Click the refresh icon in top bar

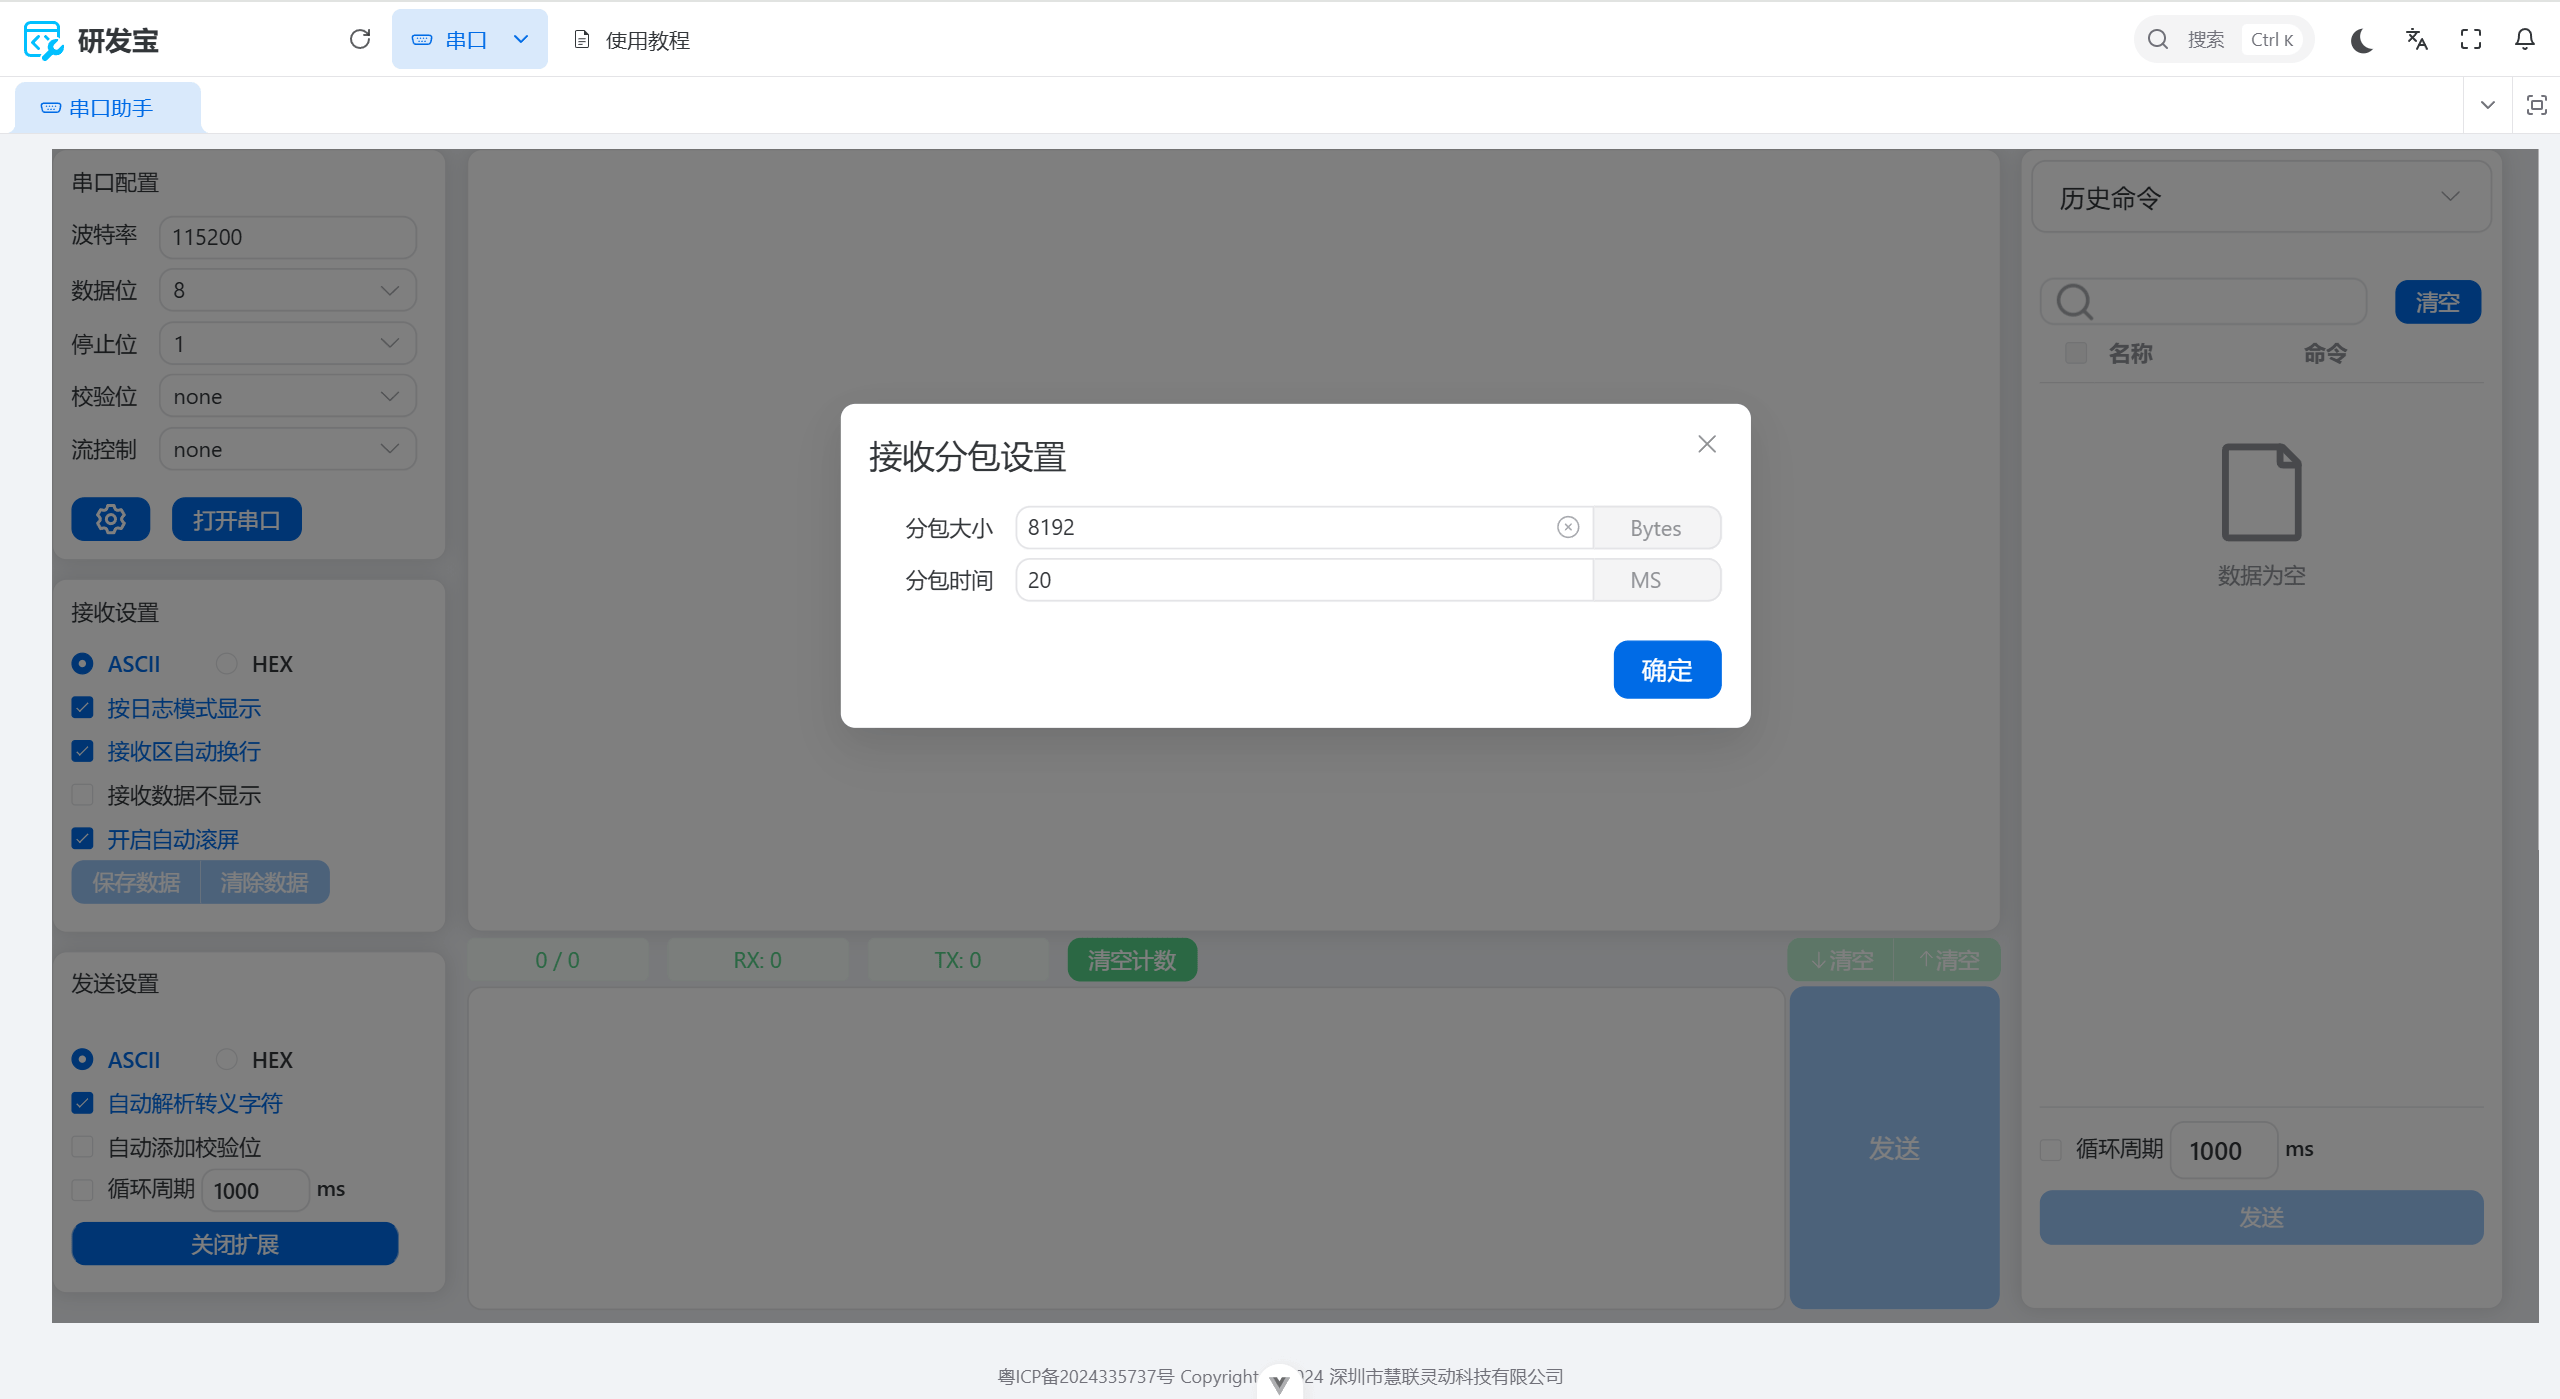[360, 39]
